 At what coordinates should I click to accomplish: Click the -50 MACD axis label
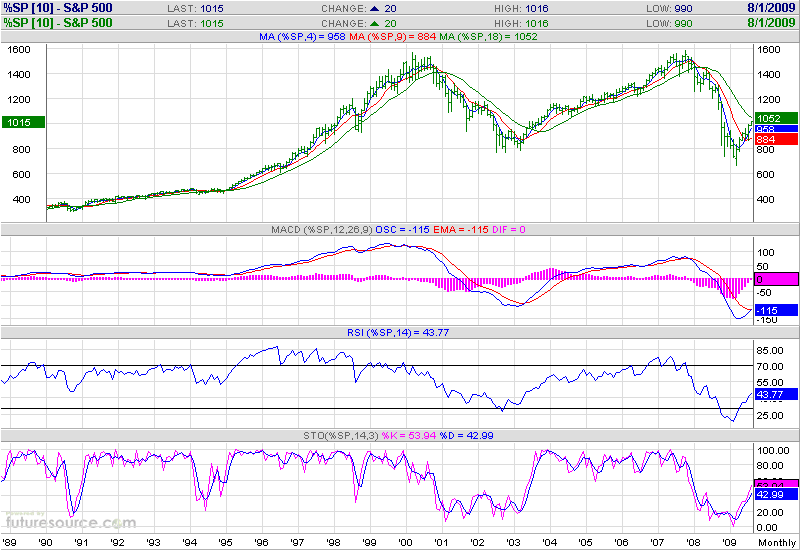tap(764, 292)
